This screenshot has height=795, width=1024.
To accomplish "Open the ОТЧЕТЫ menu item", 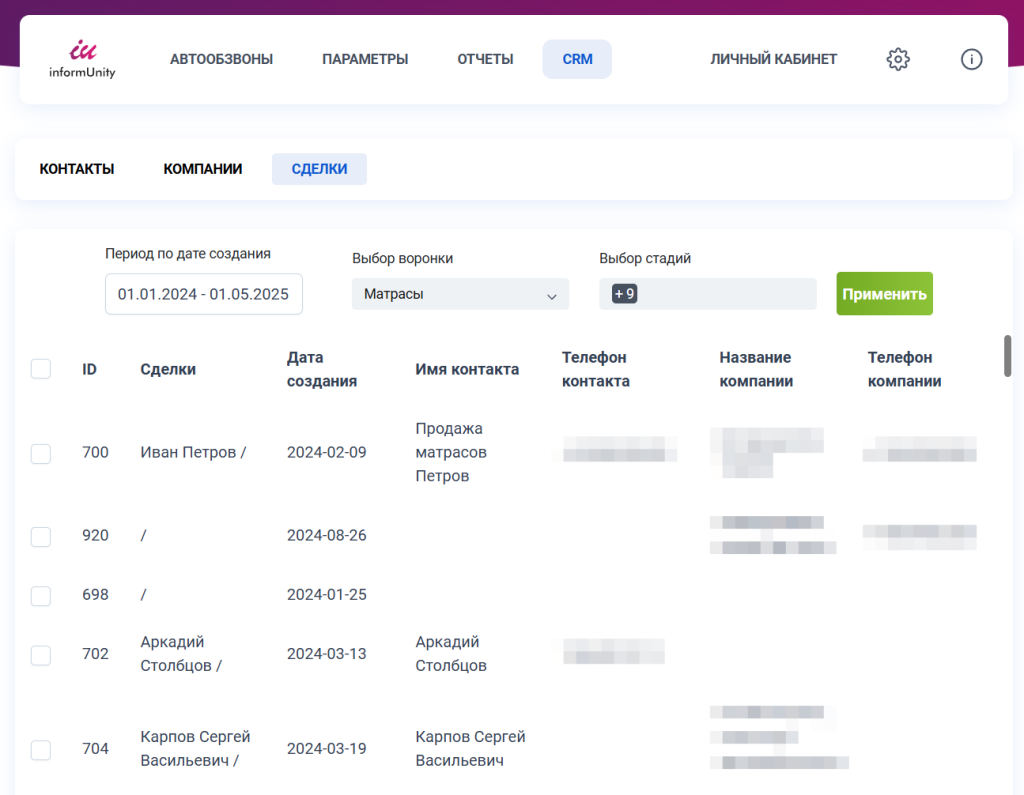I will click(485, 59).
